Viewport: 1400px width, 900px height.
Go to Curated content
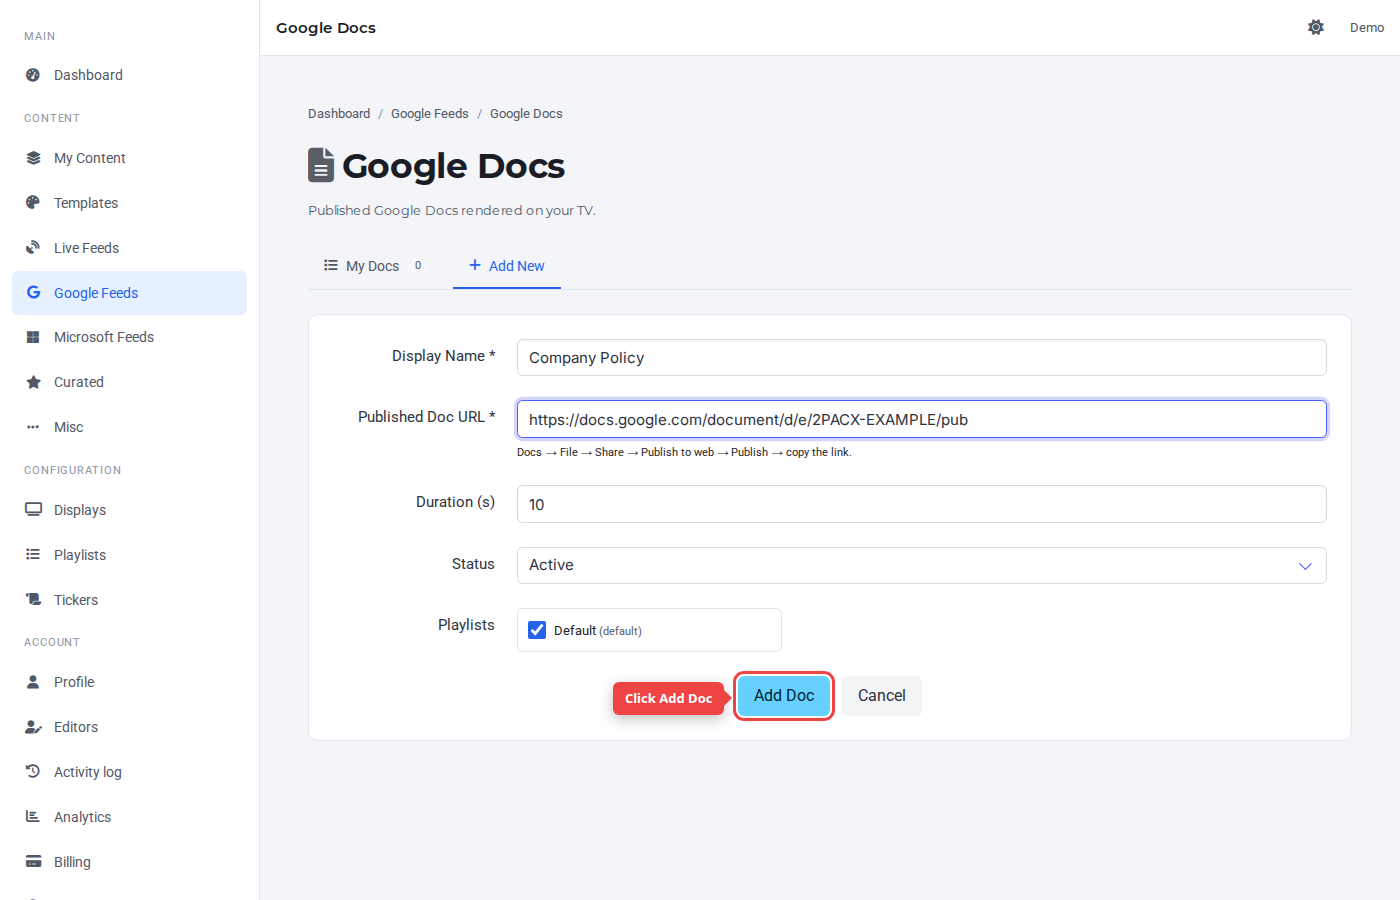pyautogui.click(x=129, y=382)
